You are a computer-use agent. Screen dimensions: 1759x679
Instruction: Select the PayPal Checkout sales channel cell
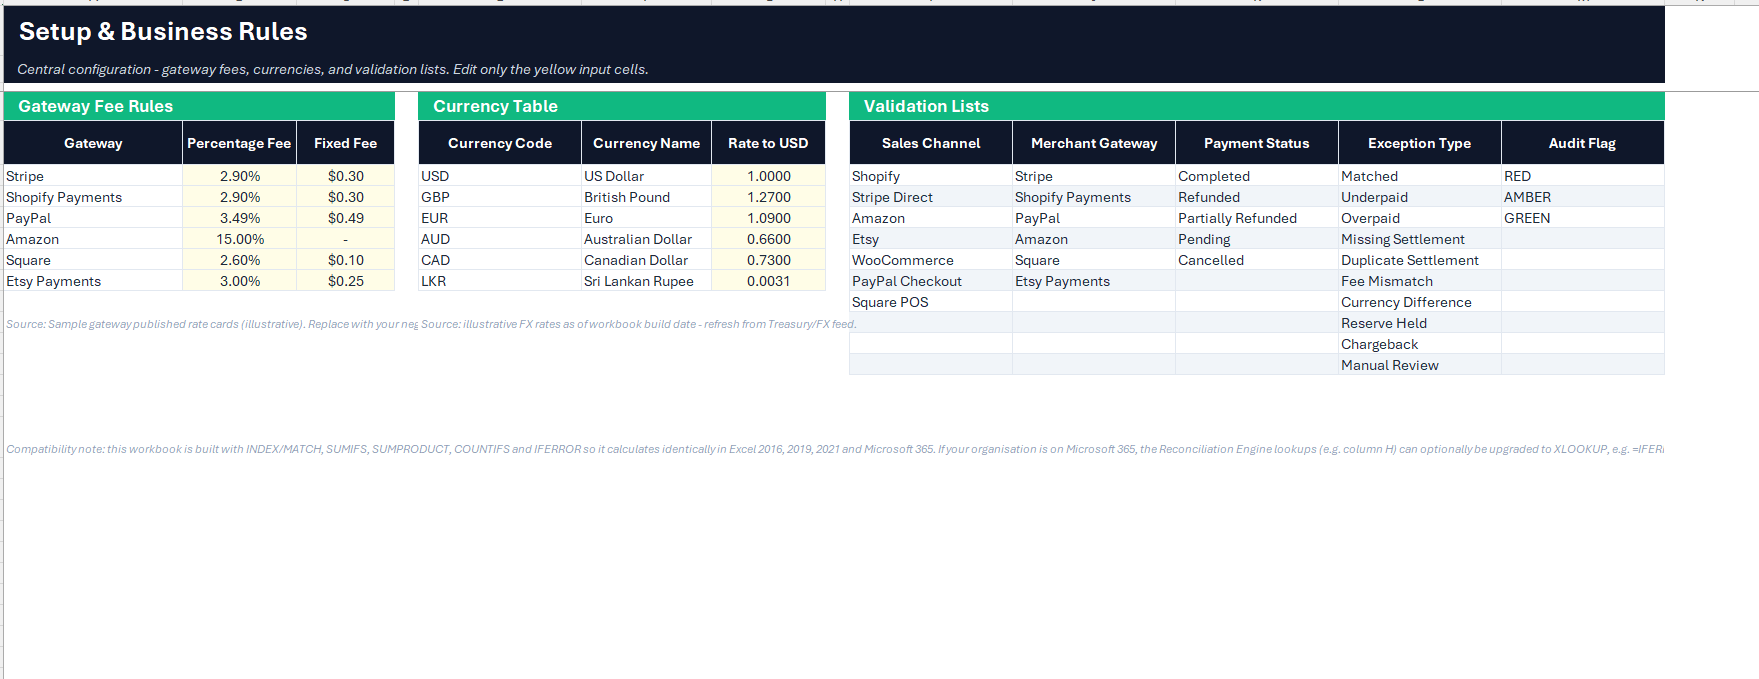pos(931,281)
